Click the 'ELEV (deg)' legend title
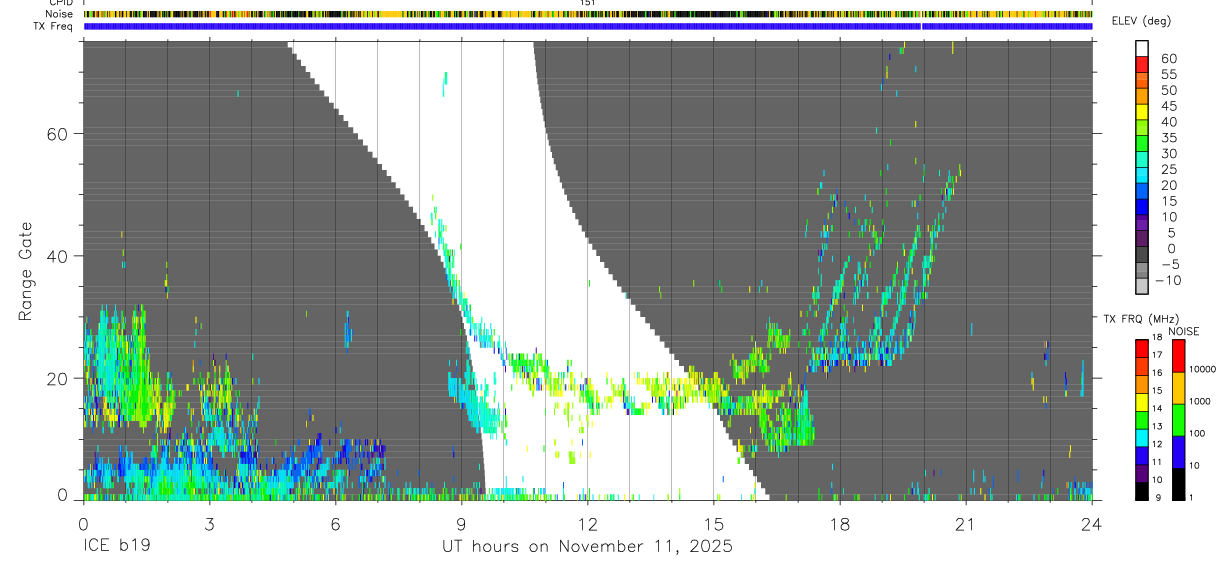Image resolution: width=1228 pixels, height=567 pixels. tap(1141, 22)
